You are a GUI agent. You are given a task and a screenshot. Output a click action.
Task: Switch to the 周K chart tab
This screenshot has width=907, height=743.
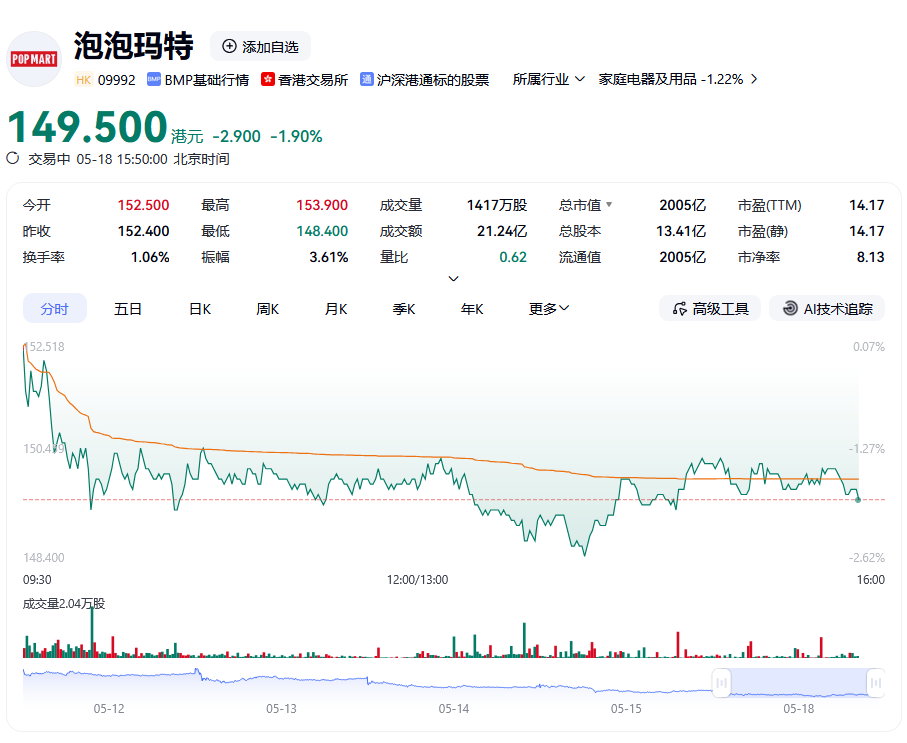268,308
